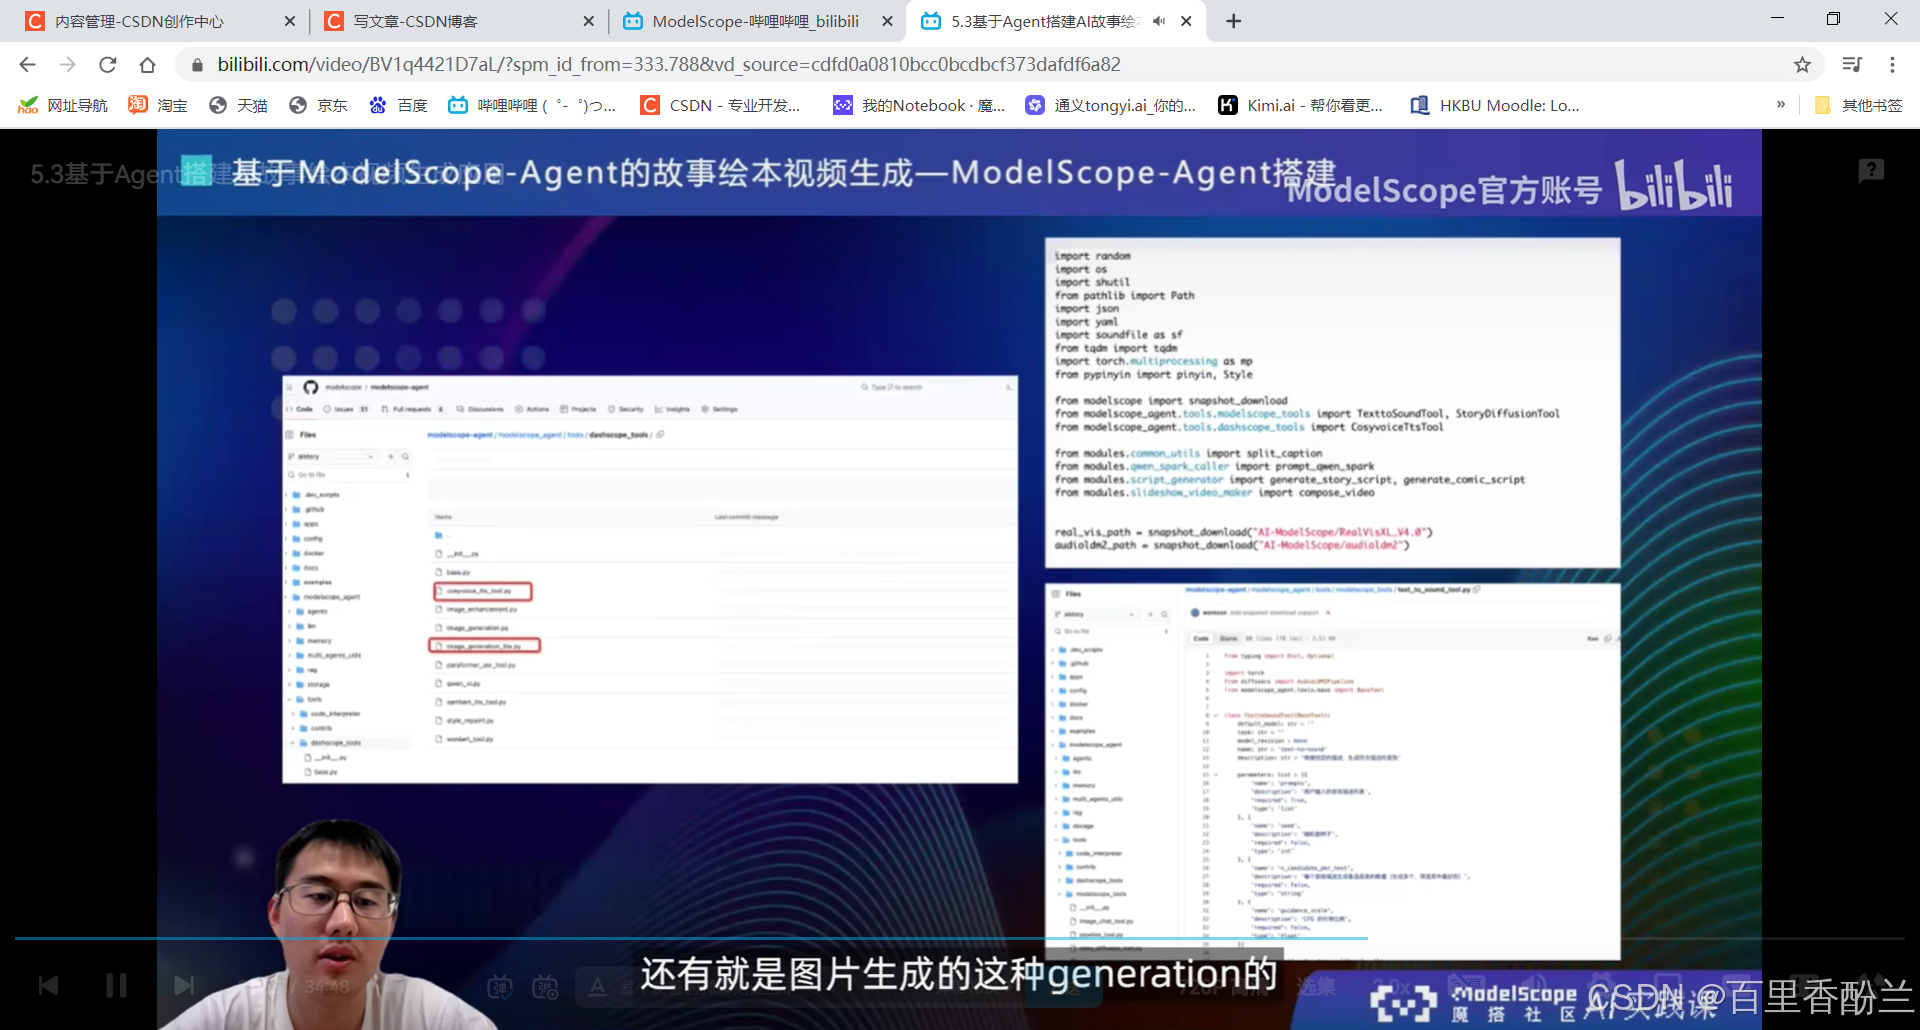Image resolution: width=1920 pixels, height=1030 pixels.
Task: Bookmark this page with the star
Action: tap(1802, 65)
